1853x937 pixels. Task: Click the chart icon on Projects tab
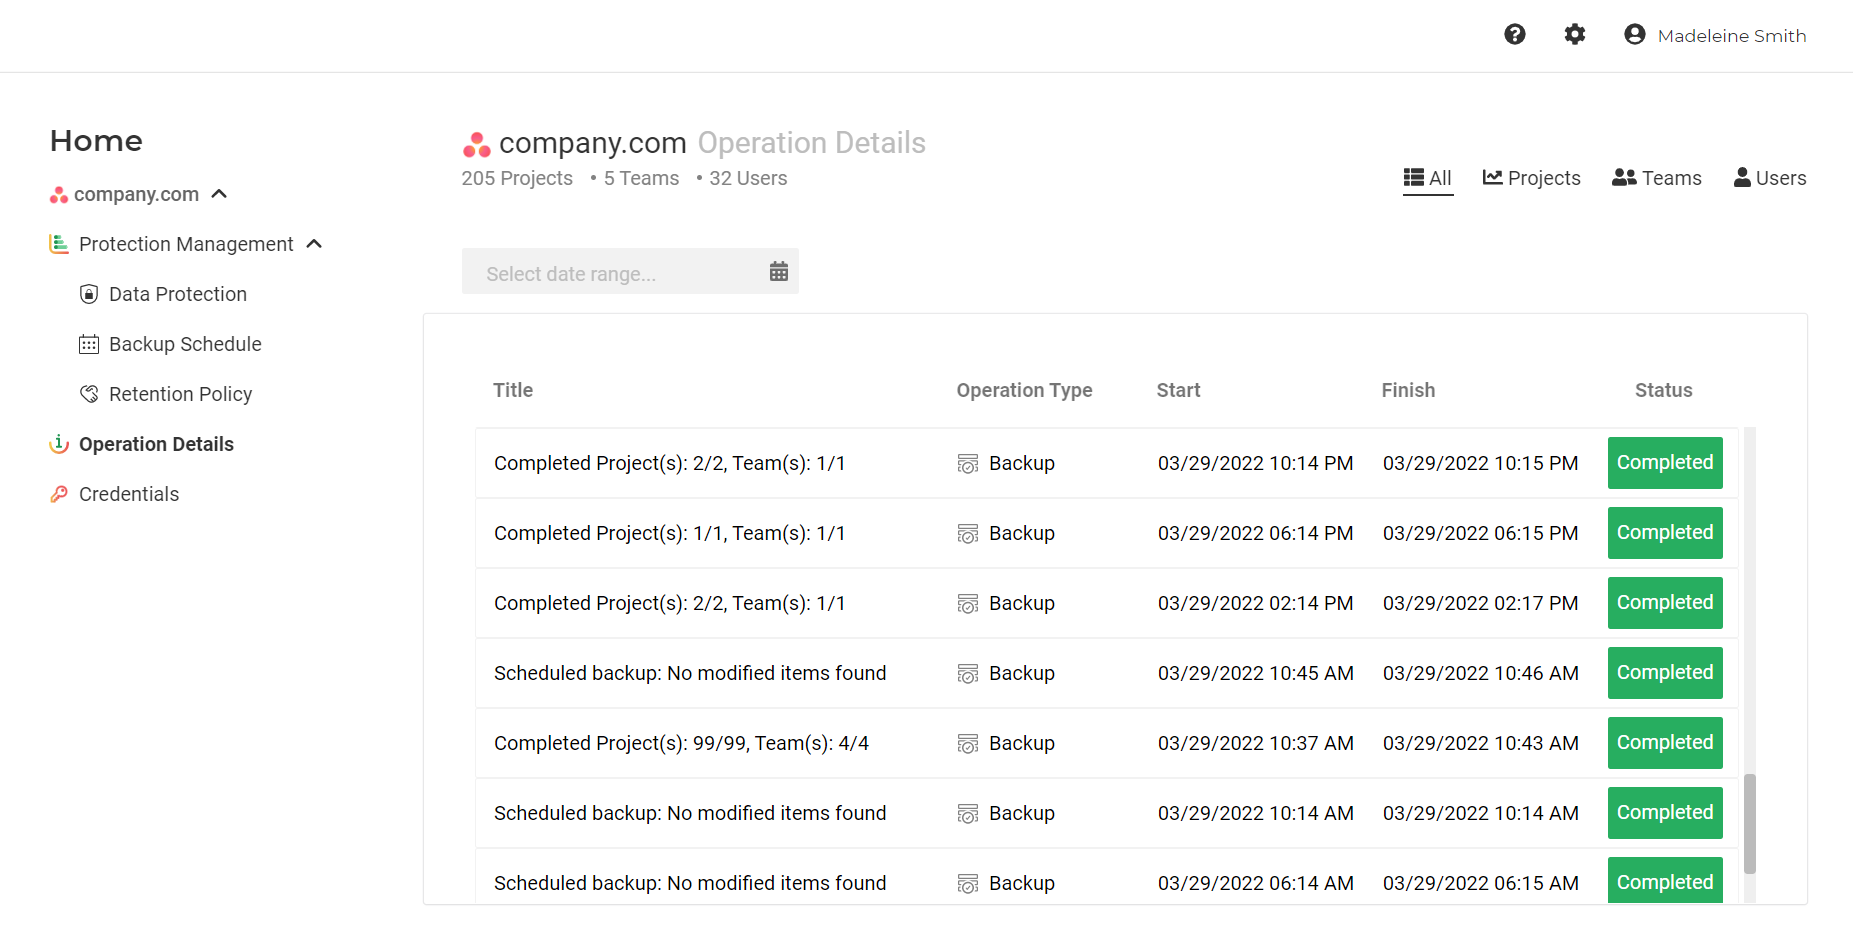[1493, 177]
